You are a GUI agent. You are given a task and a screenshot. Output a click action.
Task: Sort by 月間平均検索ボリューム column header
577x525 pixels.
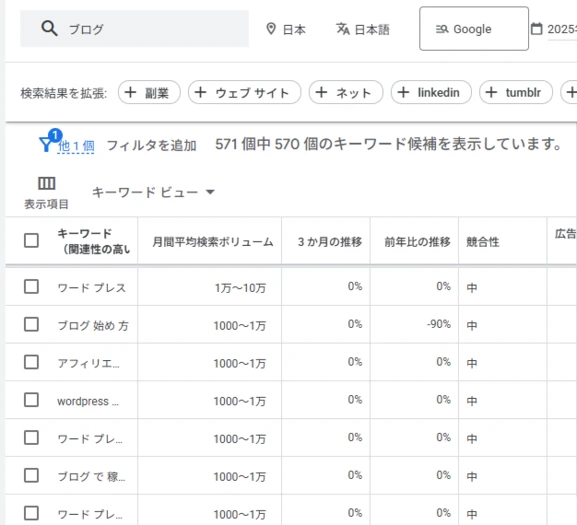[213, 242]
